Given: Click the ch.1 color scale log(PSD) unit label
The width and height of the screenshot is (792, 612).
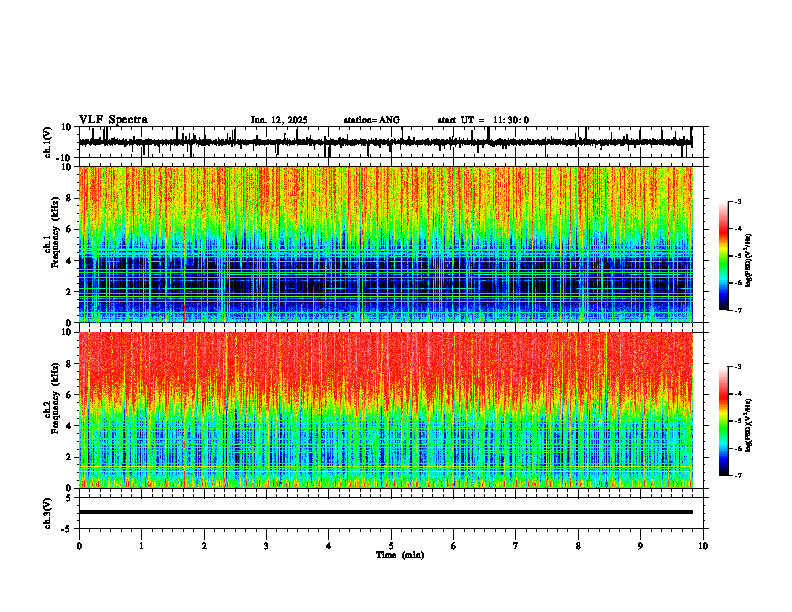Looking at the screenshot, I should tap(749, 261).
